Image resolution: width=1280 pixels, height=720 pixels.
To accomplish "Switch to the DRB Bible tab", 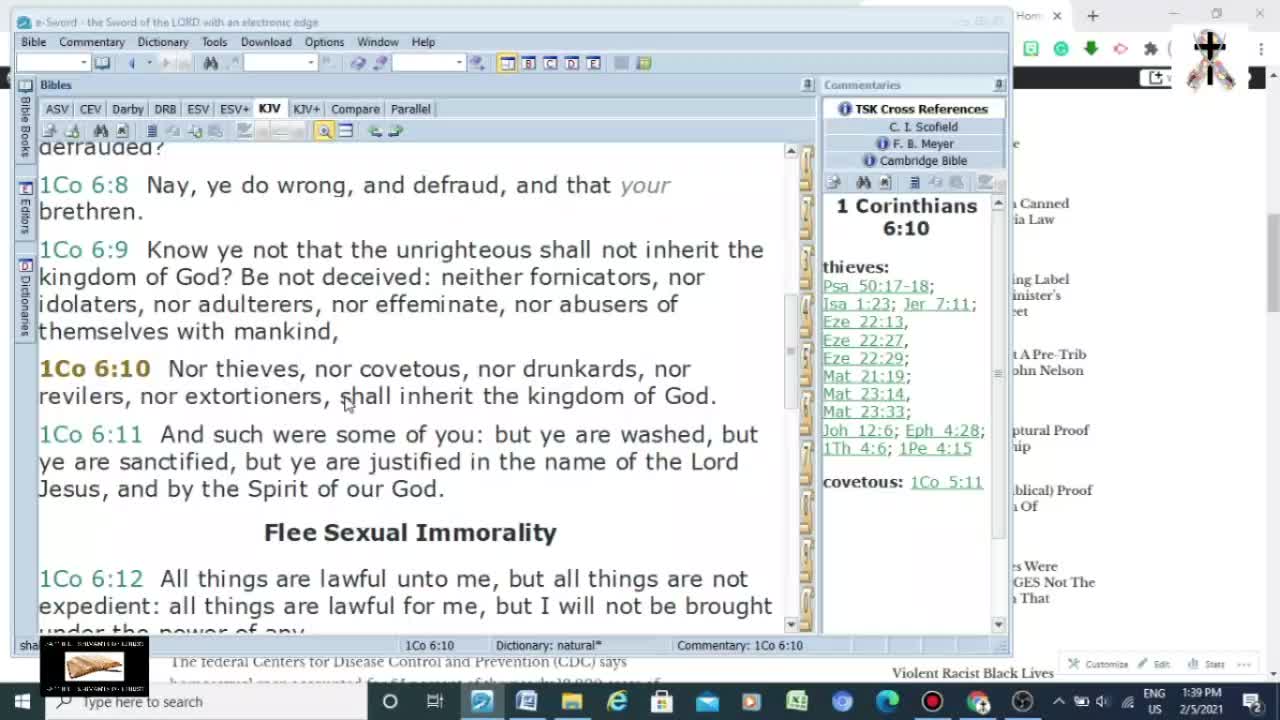I will (x=165, y=109).
